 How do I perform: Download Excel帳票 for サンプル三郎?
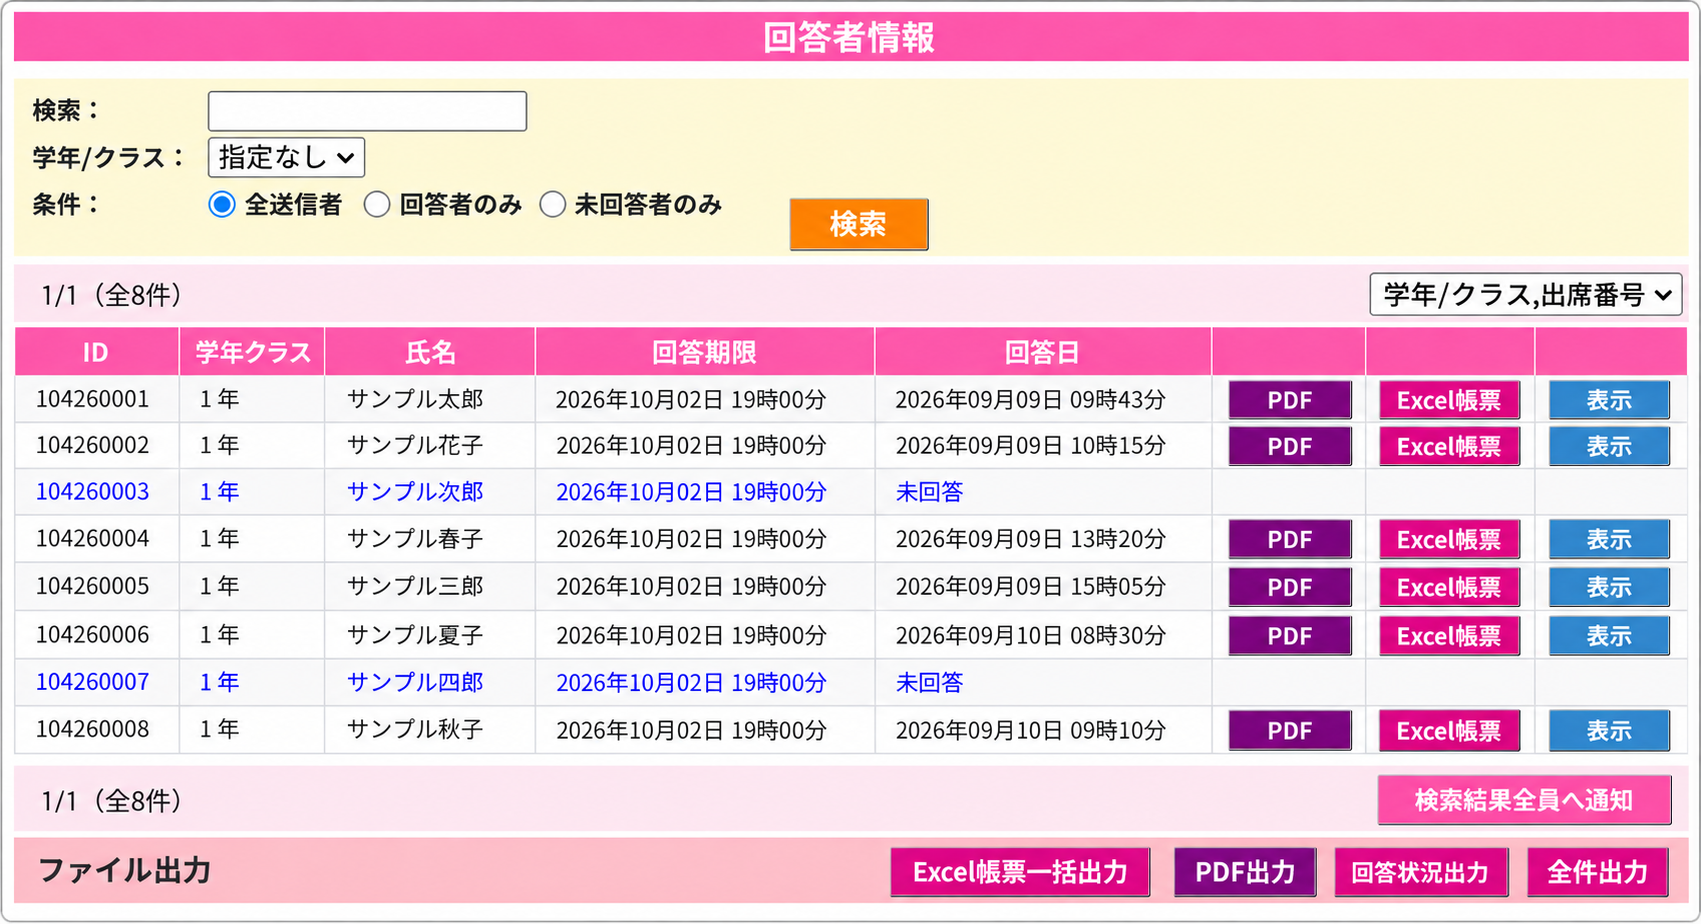click(1449, 587)
